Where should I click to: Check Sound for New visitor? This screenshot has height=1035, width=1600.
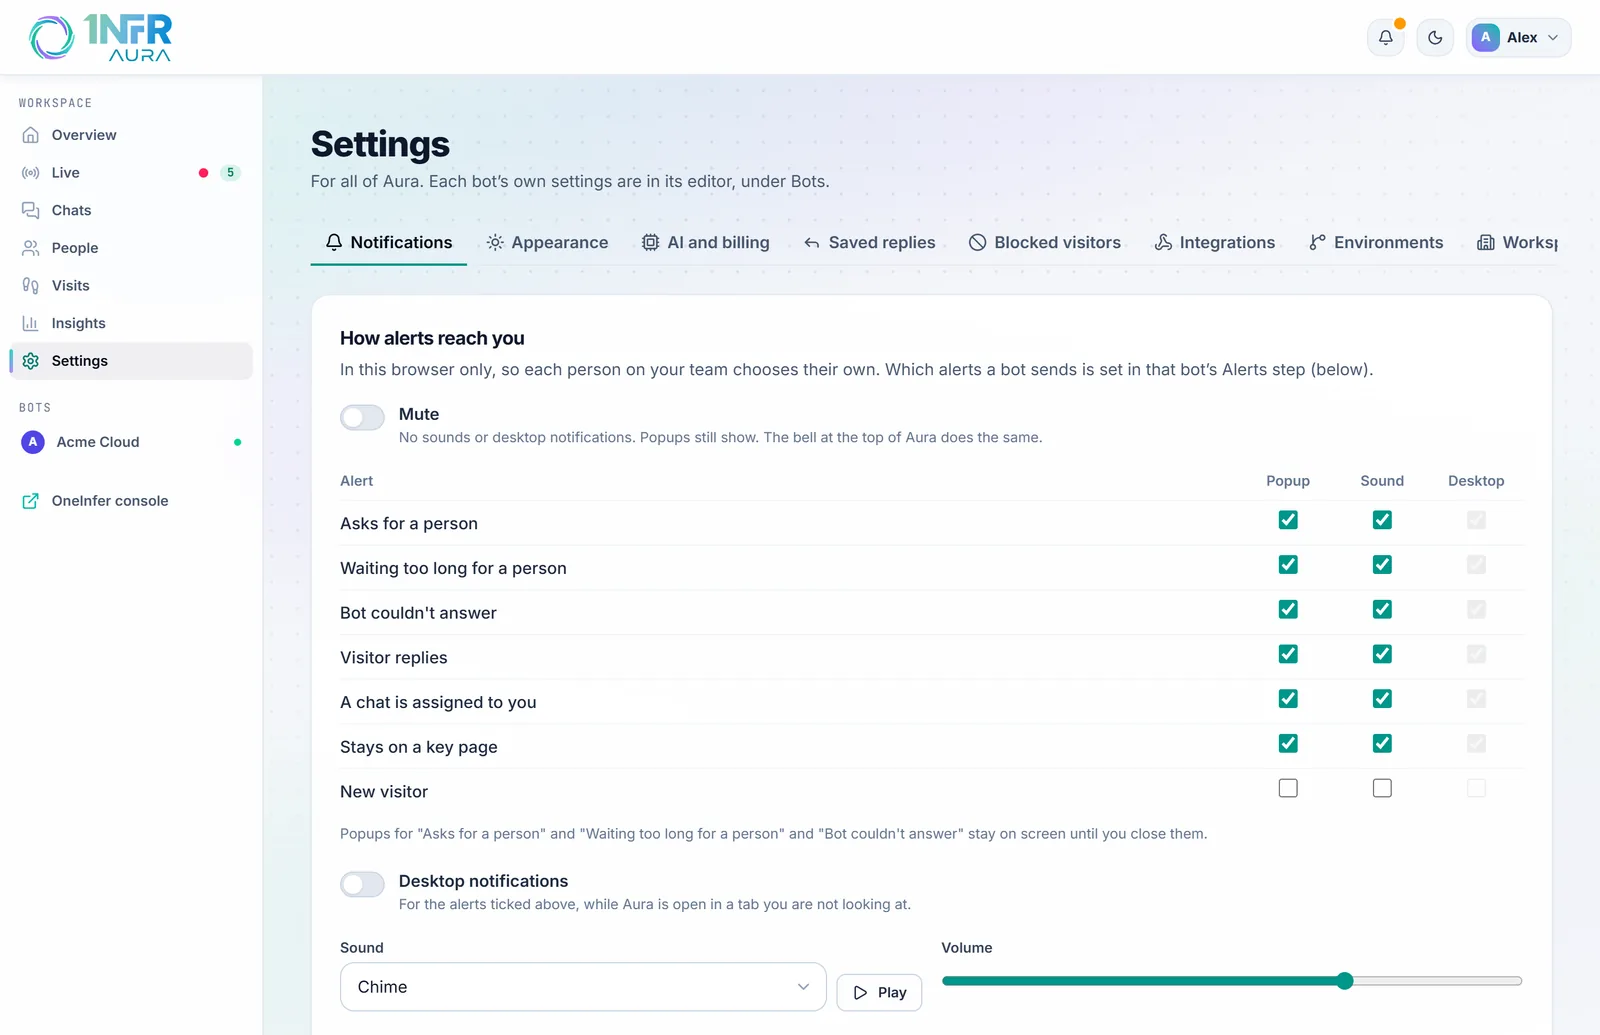point(1382,788)
